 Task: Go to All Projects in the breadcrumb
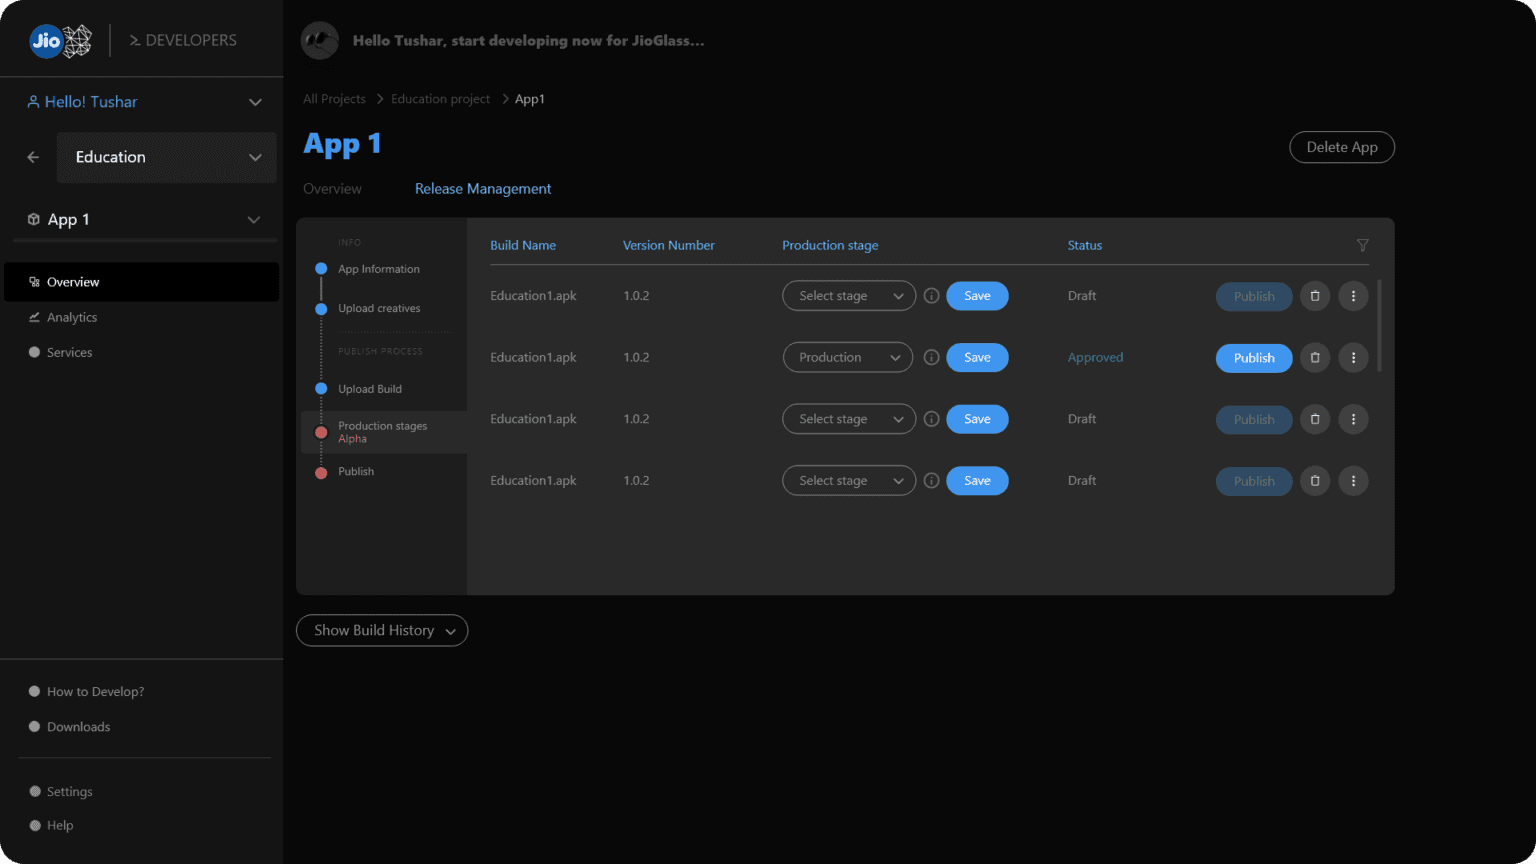coord(334,99)
